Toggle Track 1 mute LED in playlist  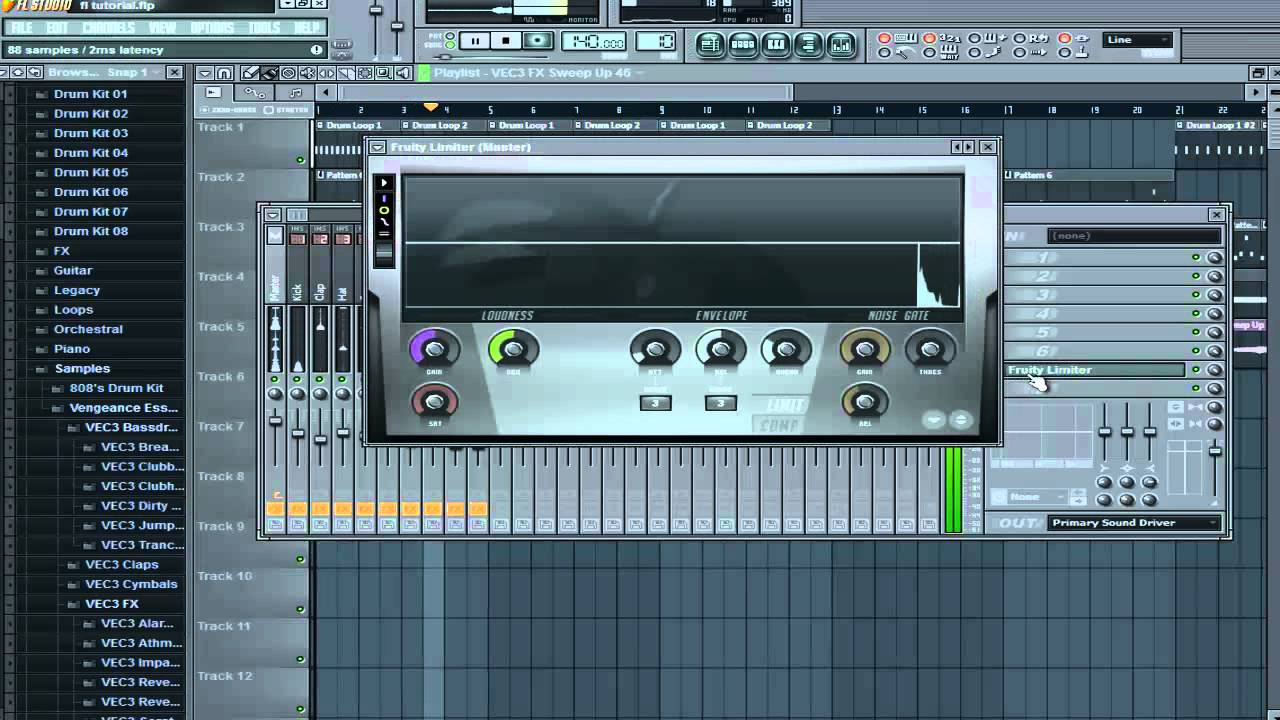(x=300, y=160)
